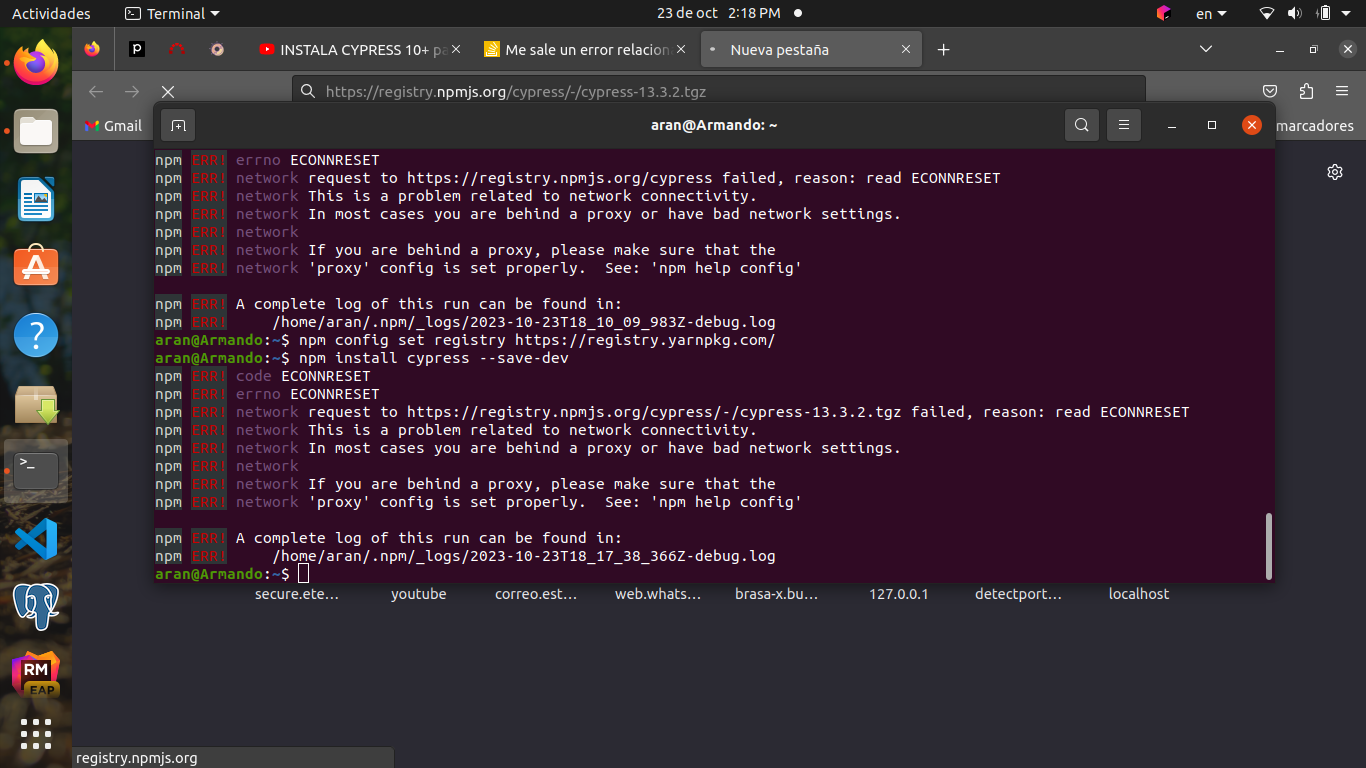Viewport: 1366px width, 768px height.
Task: Click the Terminal command prompt cursor
Action: pyautogui.click(x=304, y=574)
